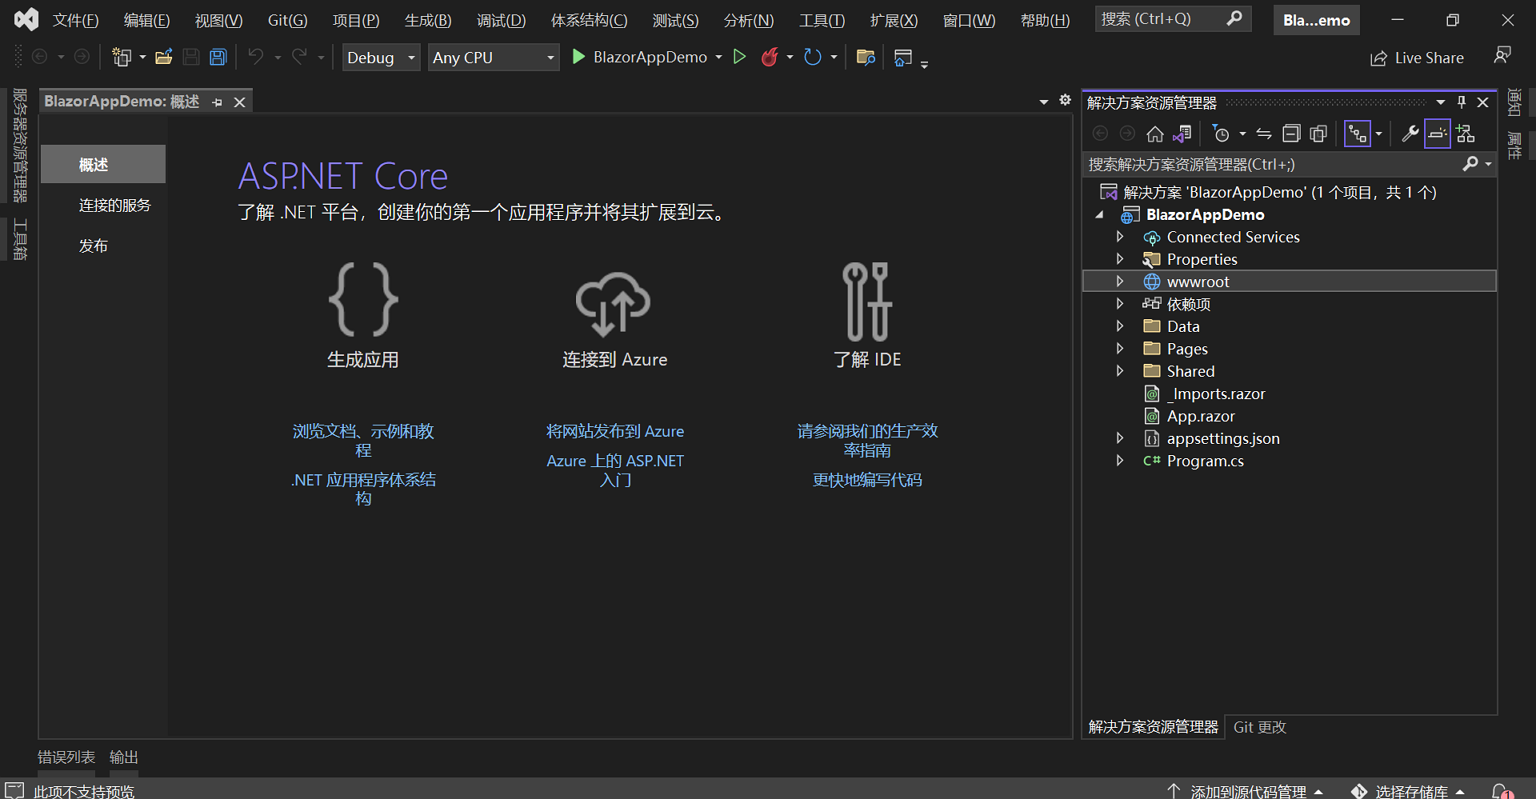Click the Save All icon on the toolbar
This screenshot has height=799, width=1536.
point(218,57)
